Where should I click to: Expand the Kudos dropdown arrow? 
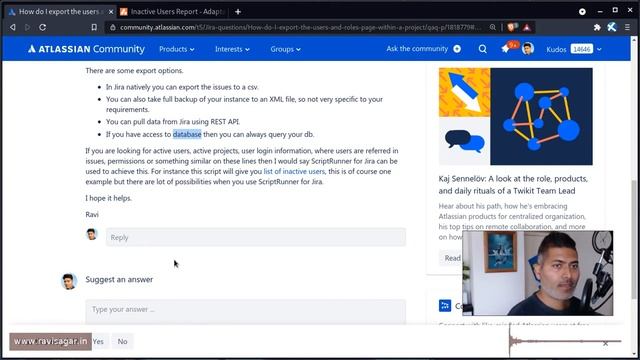tap(599, 49)
